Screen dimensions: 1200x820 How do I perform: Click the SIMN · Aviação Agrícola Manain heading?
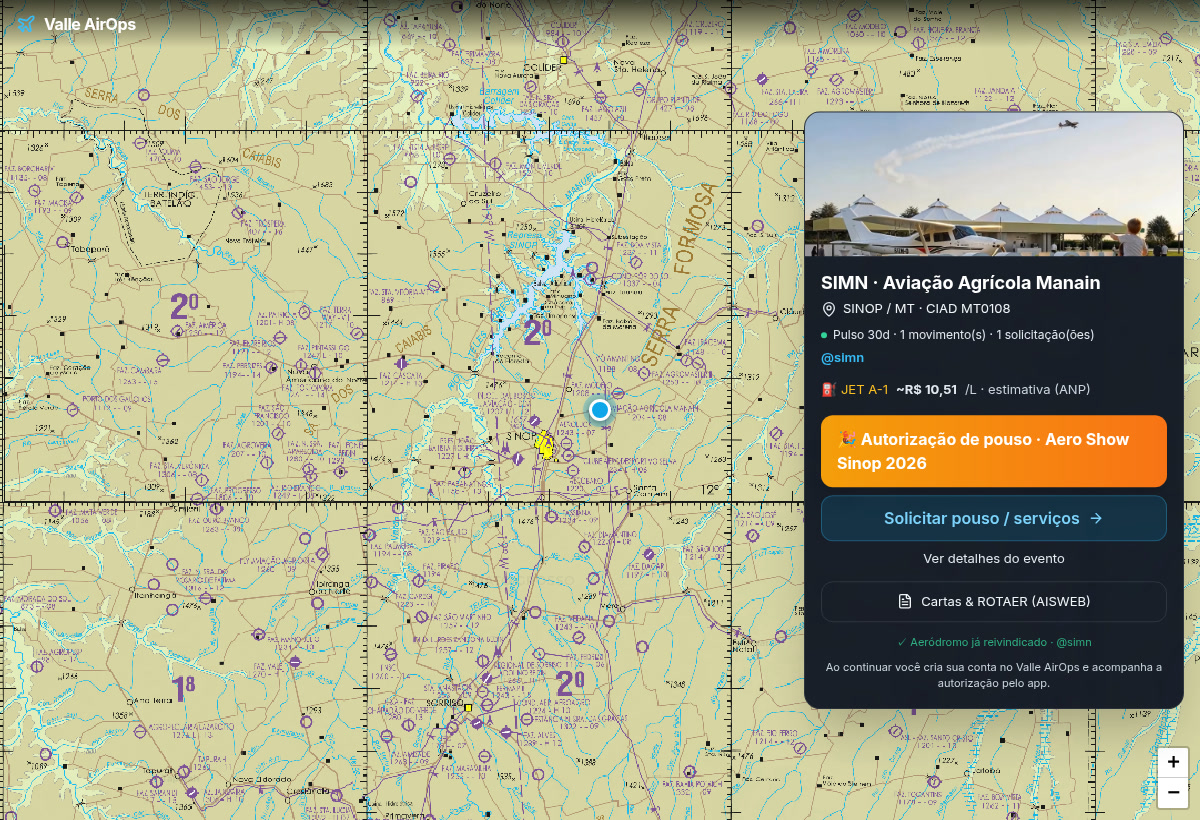point(960,283)
